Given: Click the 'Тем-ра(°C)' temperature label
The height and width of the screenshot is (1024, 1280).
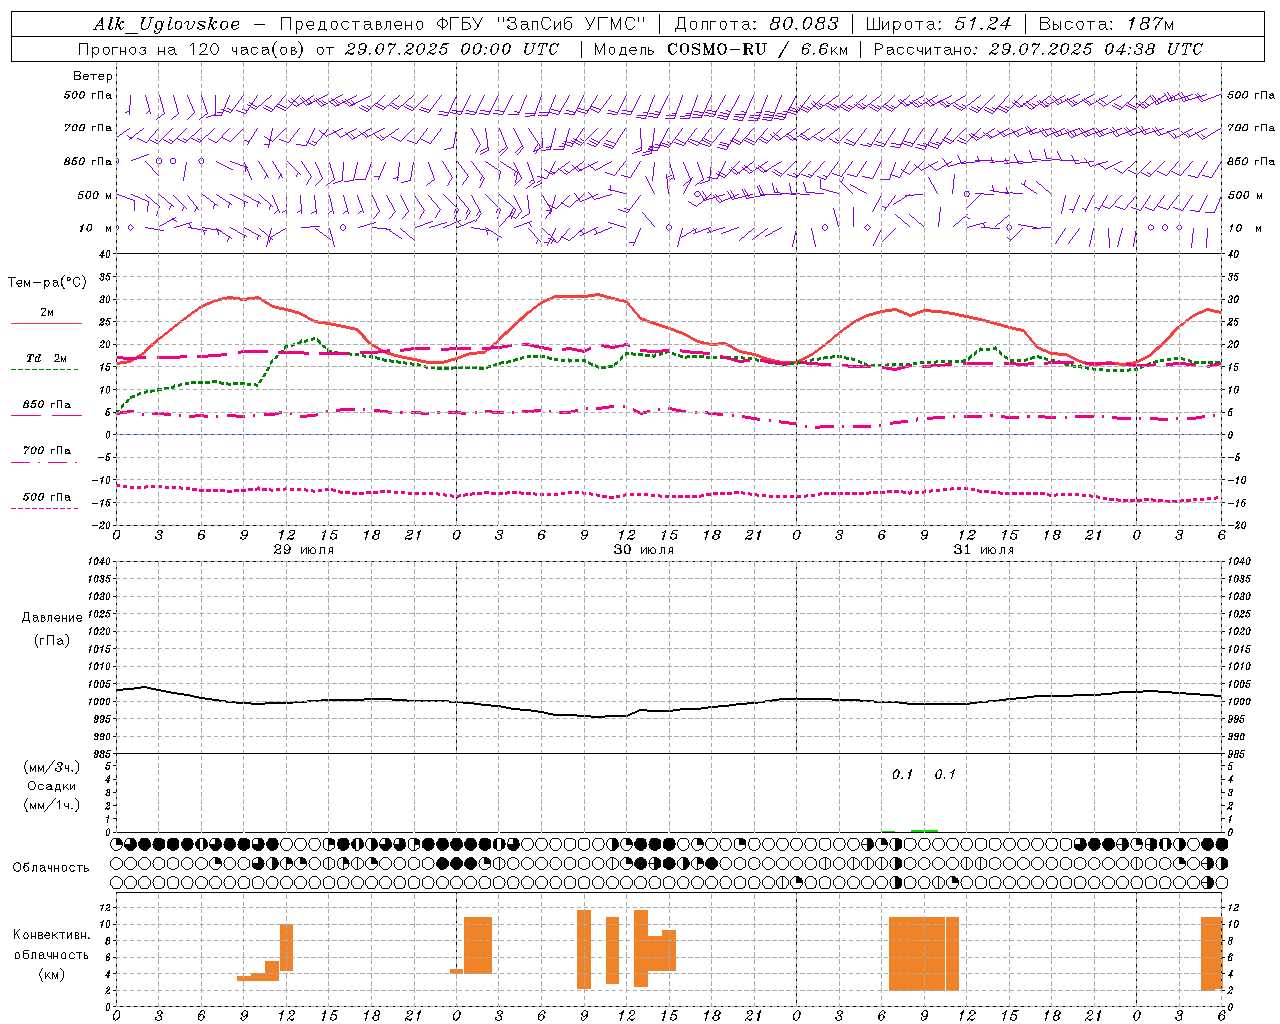Looking at the screenshot, I should click(47, 283).
